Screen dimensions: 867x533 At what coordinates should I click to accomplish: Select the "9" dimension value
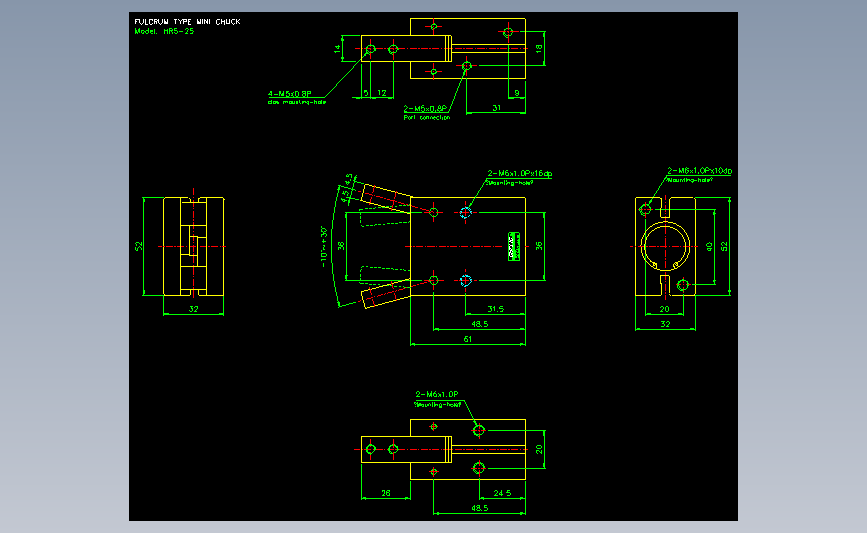[517, 93]
